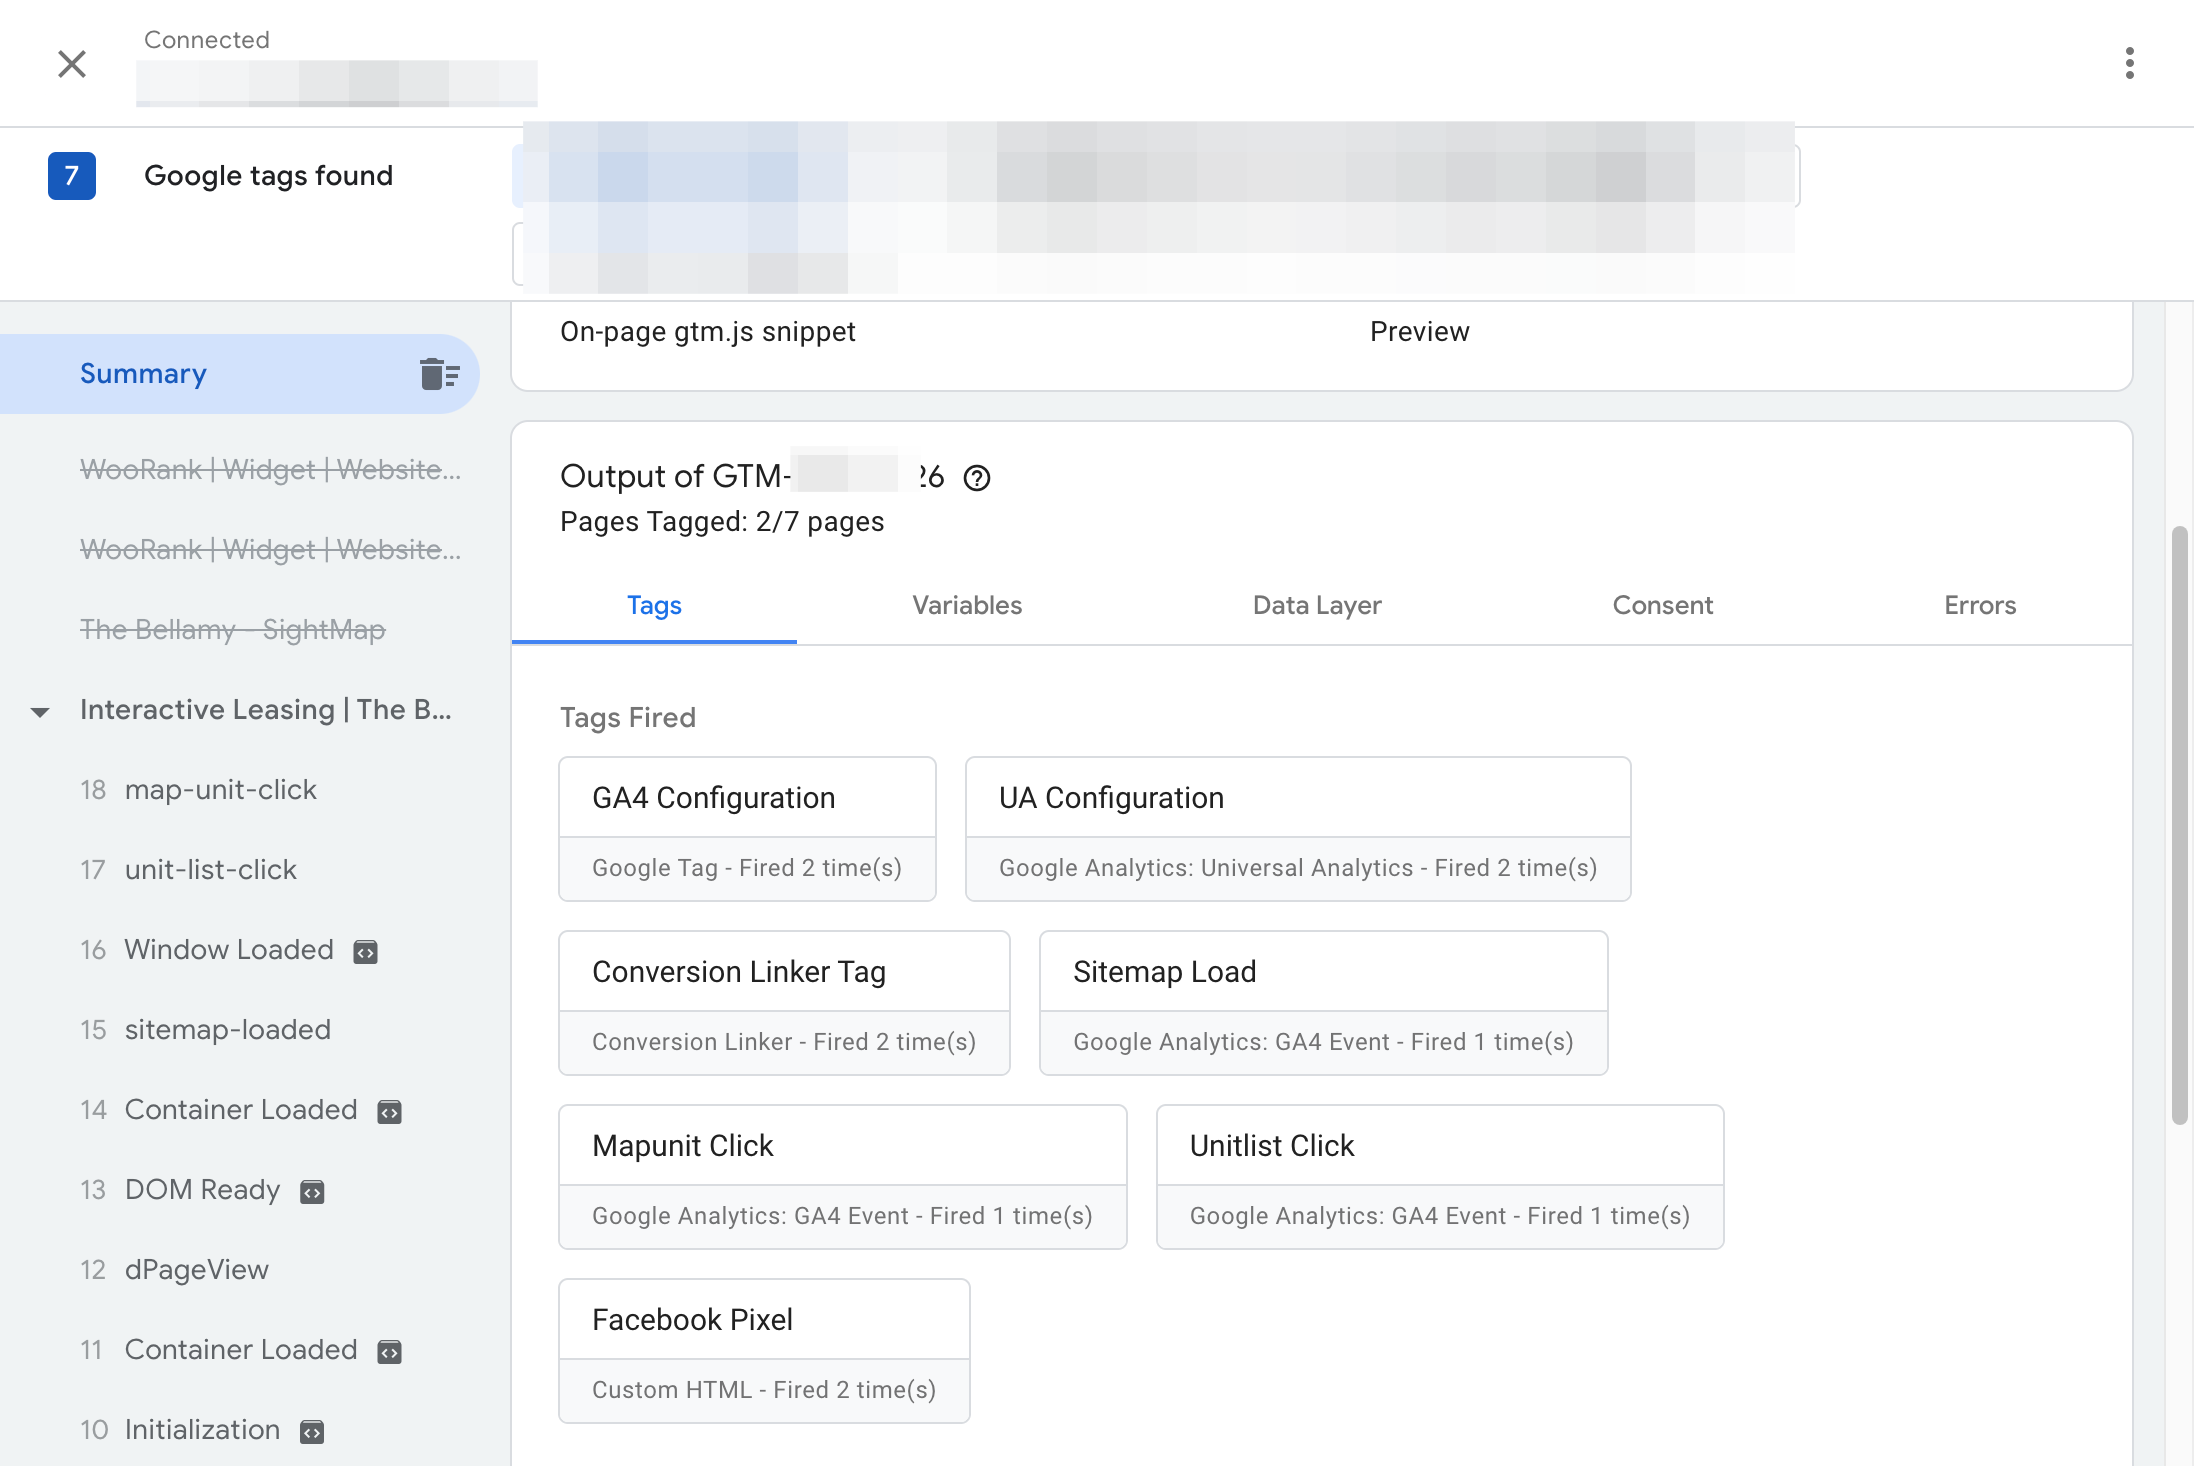Open the Facebook Pixel tag card
This screenshot has width=2194, height=1466.
[x=764, y=1351]
